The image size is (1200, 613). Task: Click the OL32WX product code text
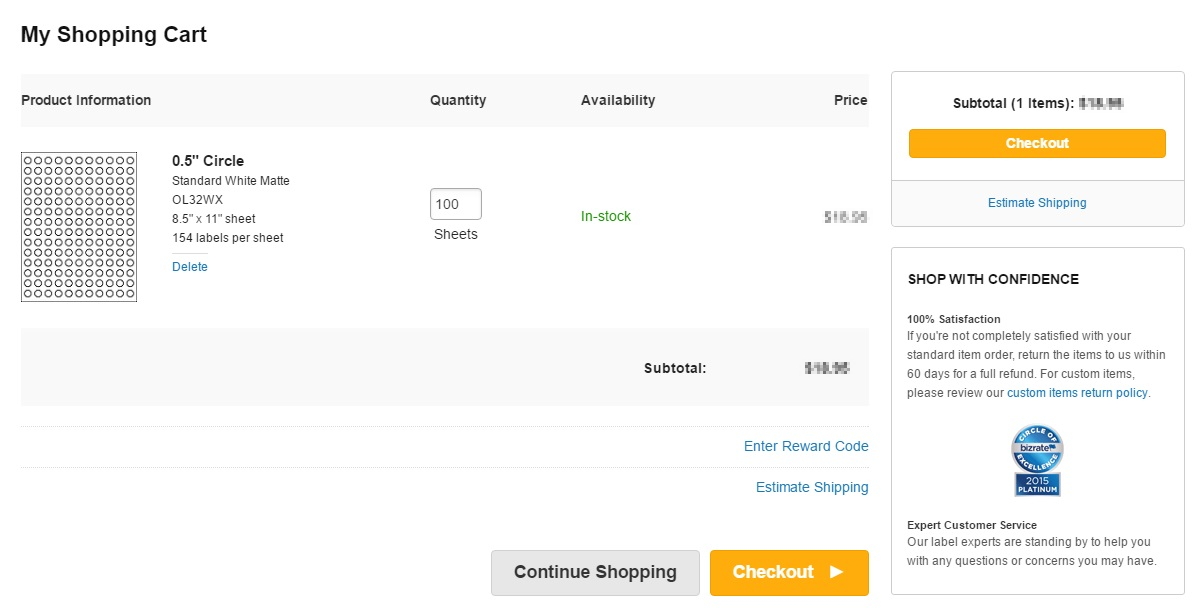(x=197, y=200)
